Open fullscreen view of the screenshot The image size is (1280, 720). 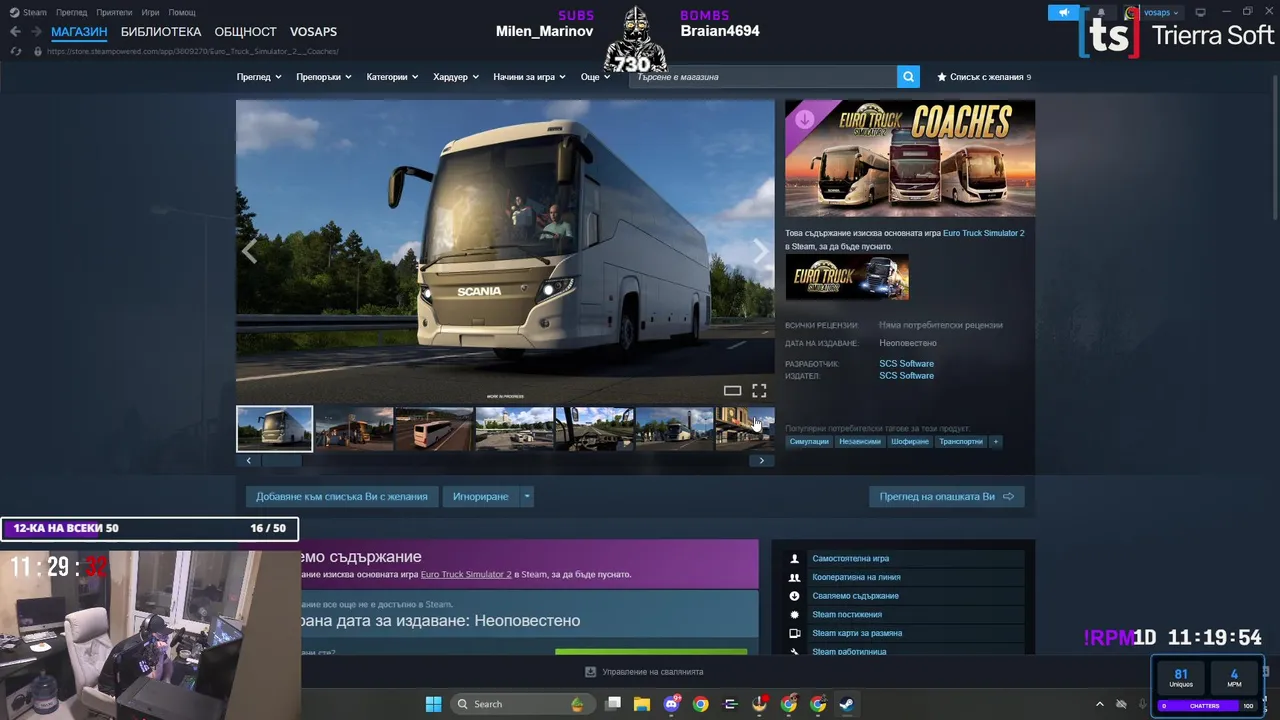click(759, 391)
